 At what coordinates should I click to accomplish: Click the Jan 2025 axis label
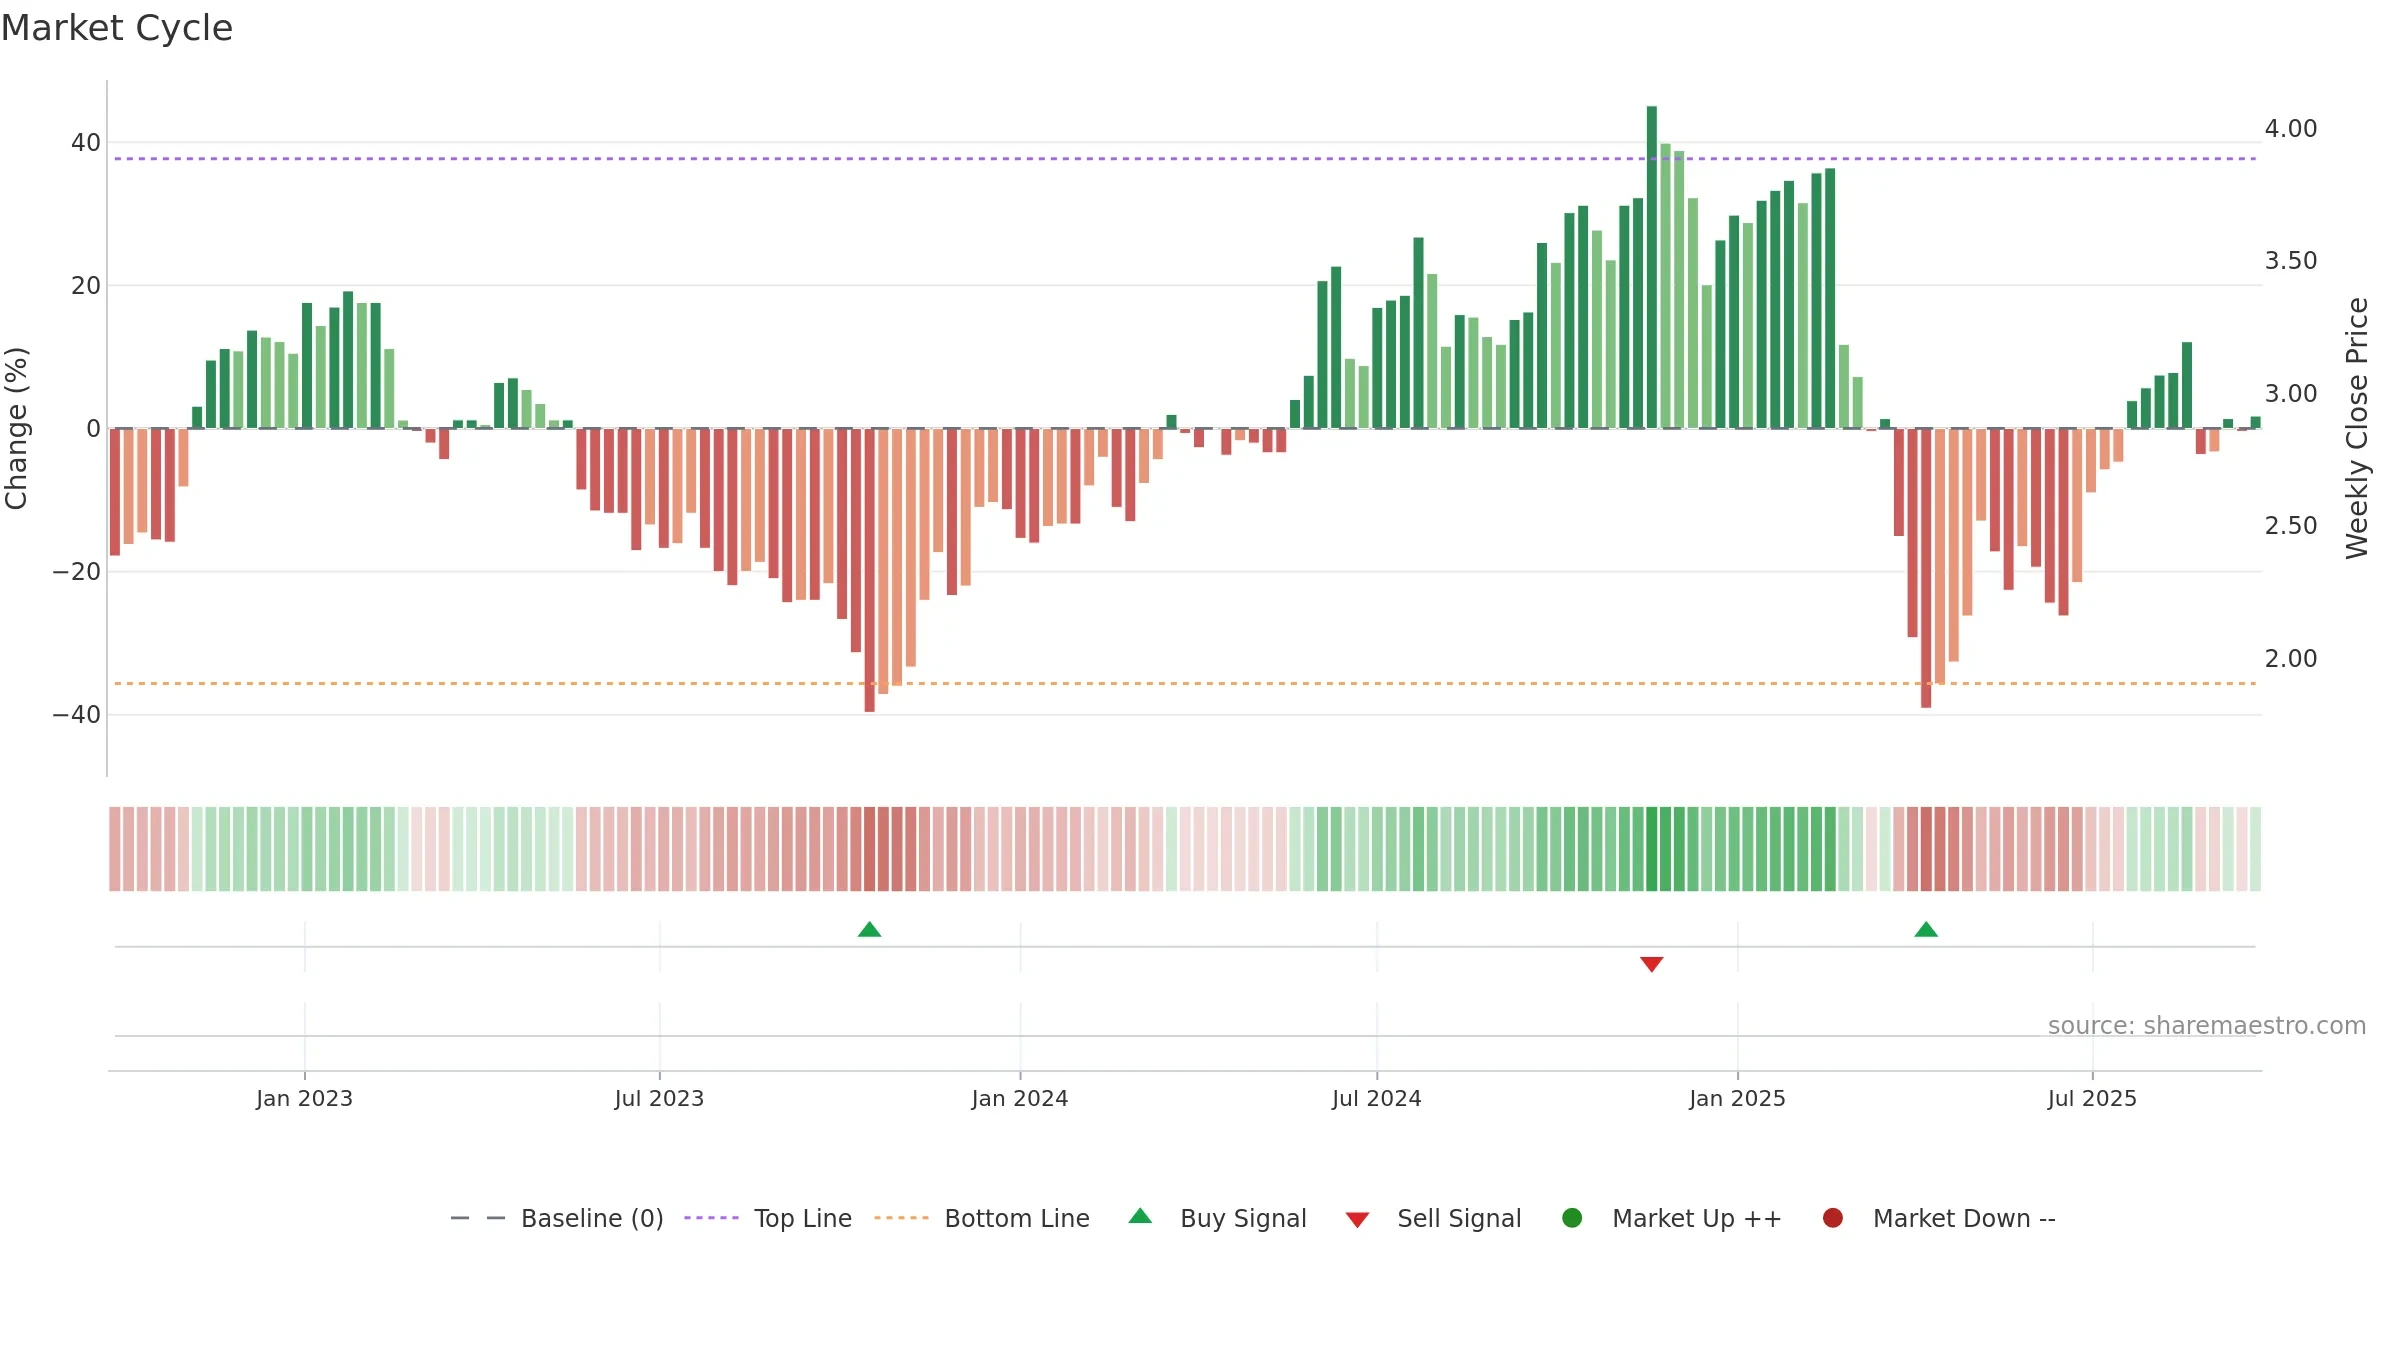(1737, 1098)
